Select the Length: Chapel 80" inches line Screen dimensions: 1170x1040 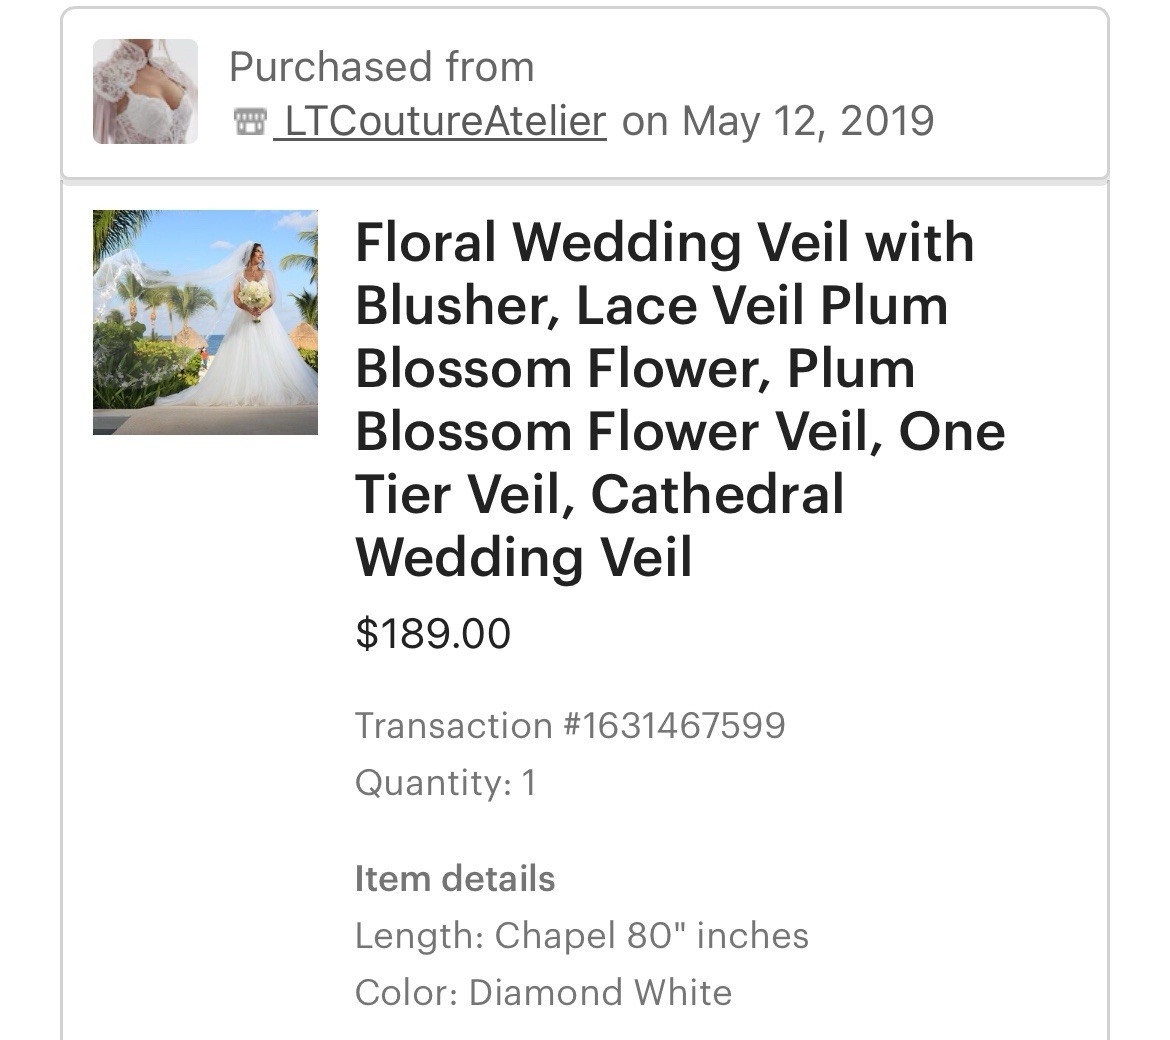coord(581,936)
